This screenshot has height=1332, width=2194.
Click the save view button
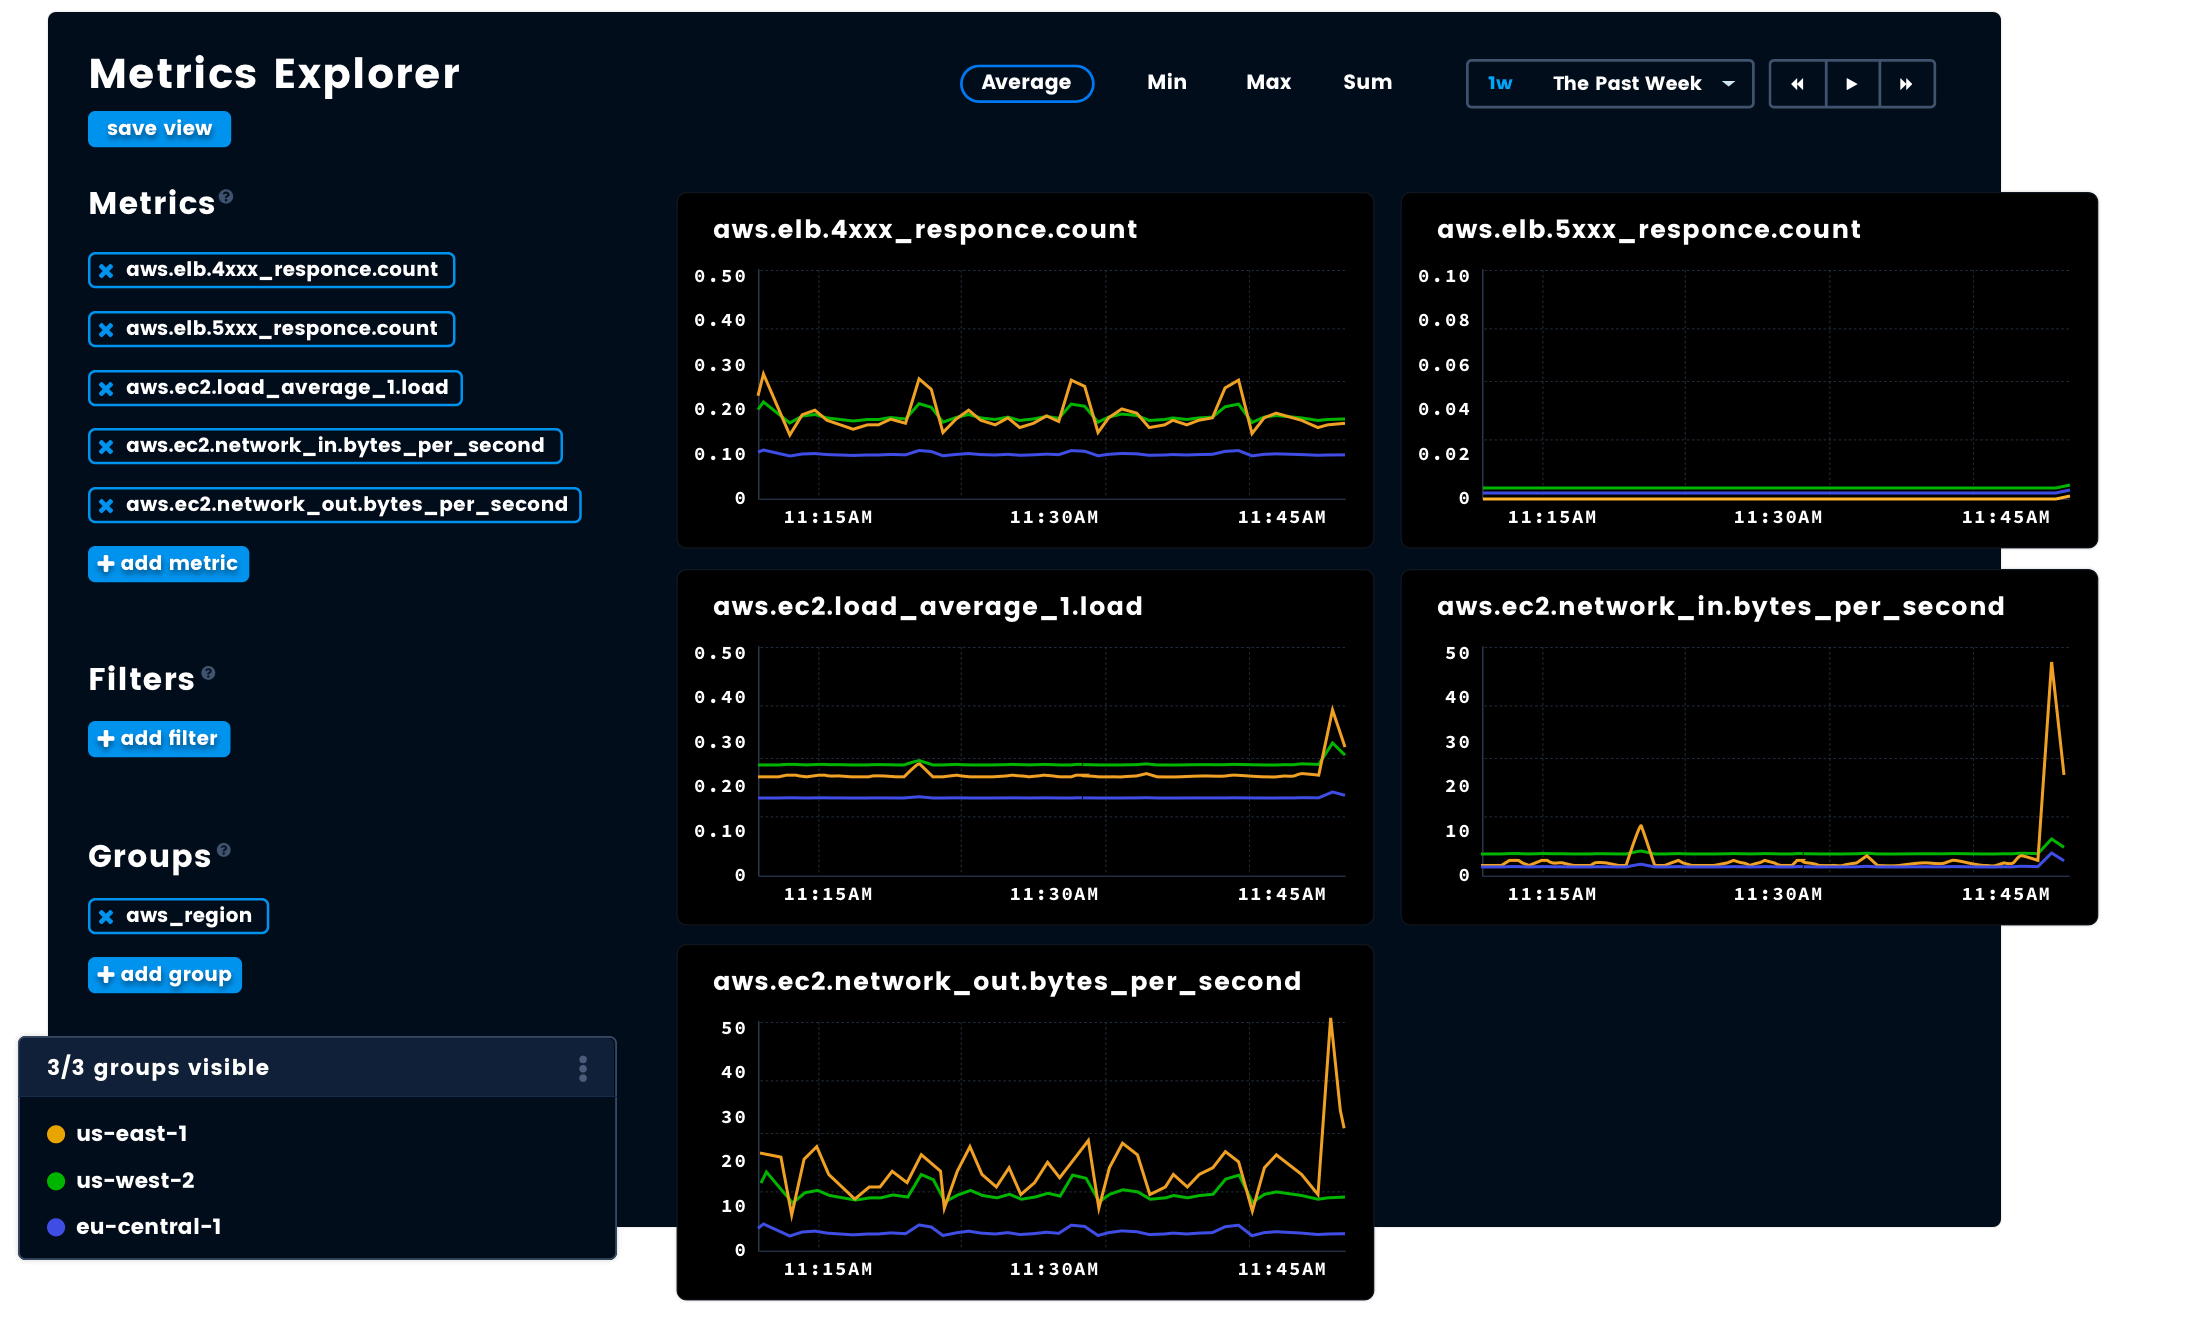pos(159,128)
